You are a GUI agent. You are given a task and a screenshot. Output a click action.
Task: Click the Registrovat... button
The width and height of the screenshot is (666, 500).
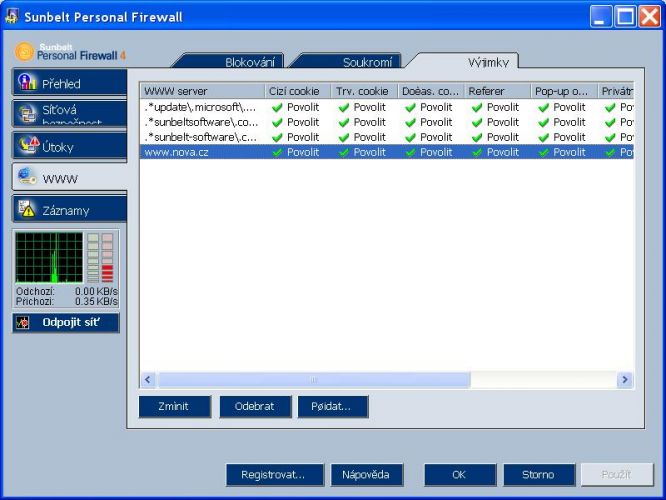click(275, 475)
